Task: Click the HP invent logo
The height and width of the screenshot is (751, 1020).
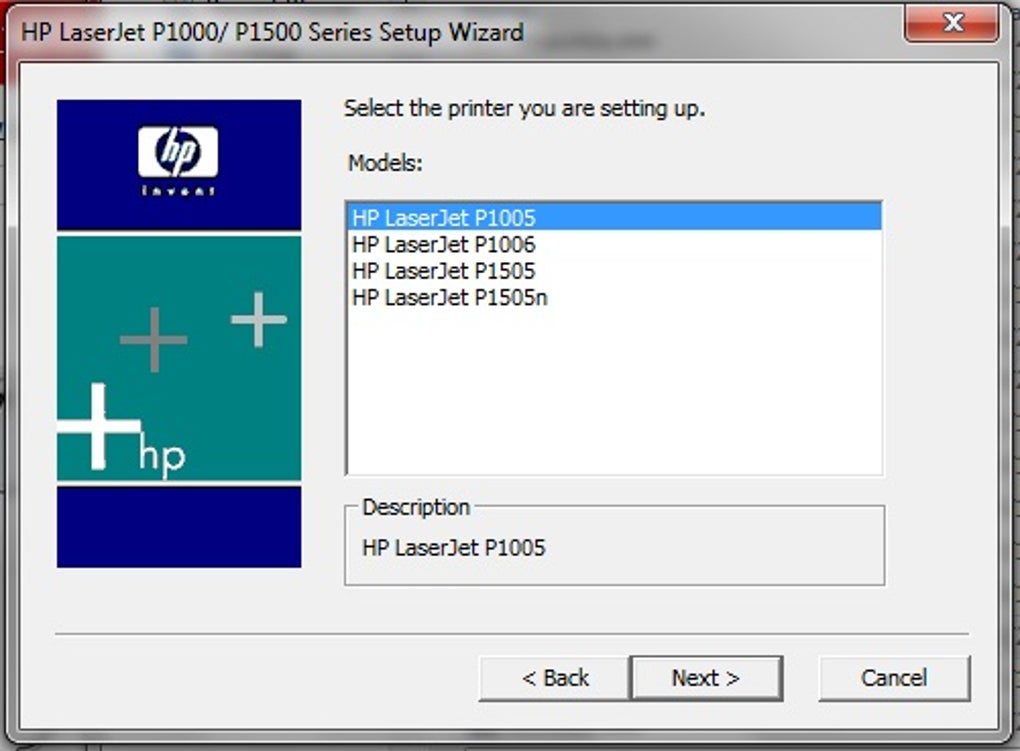Action: [x=178, y=158]
